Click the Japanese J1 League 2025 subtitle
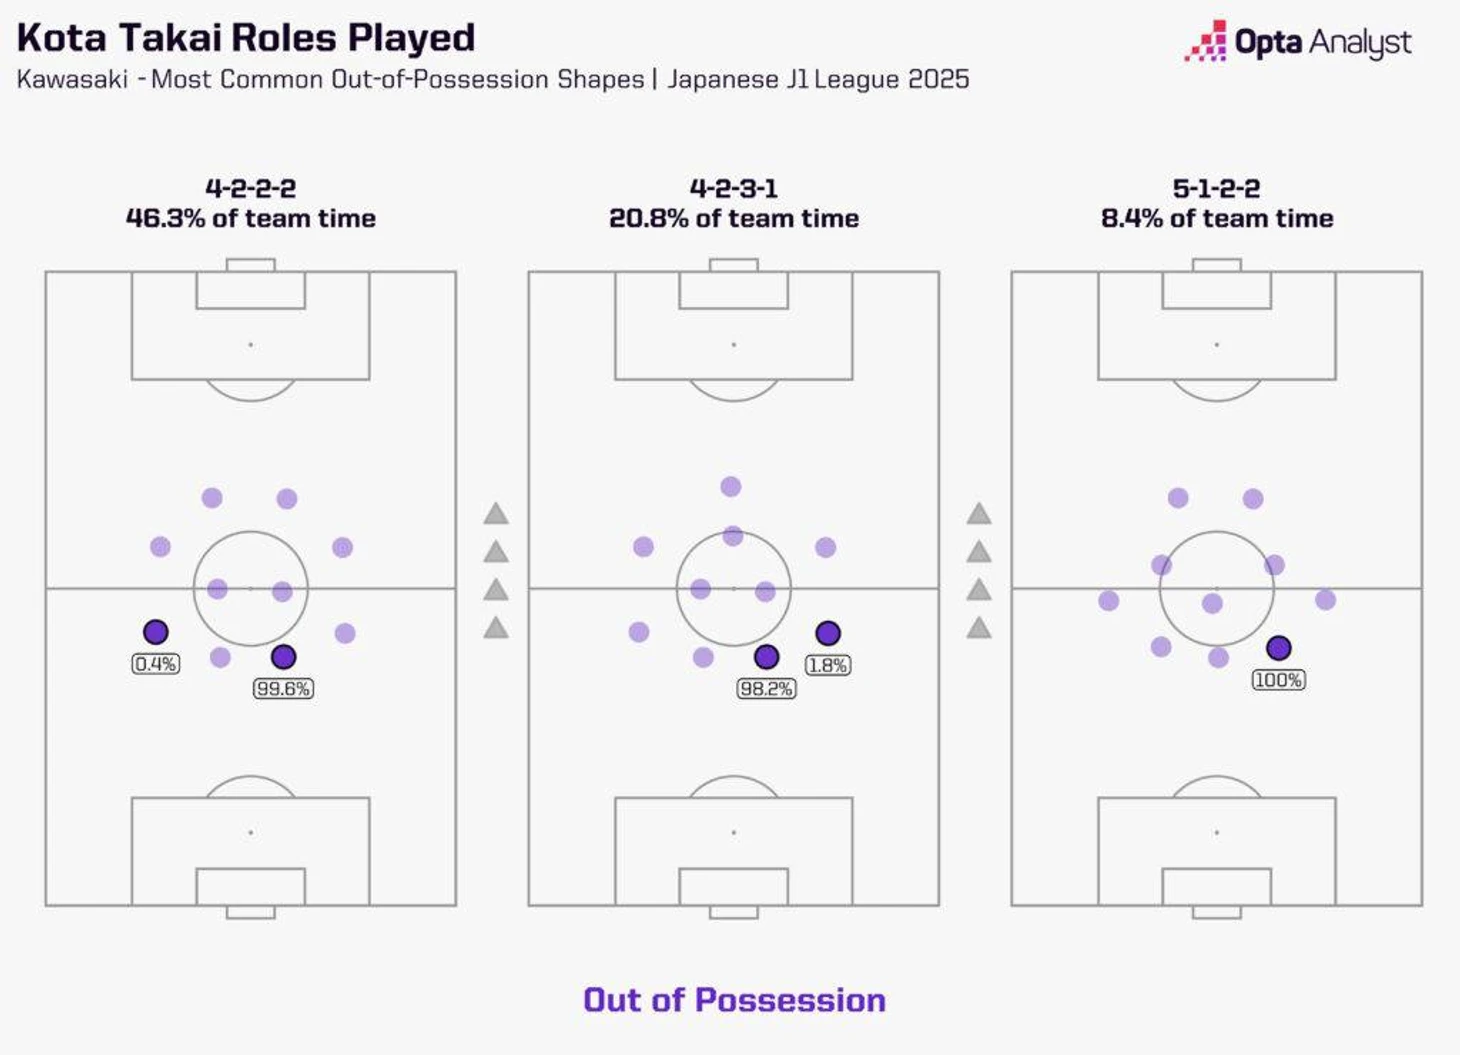Viewport: 1460px width, 1055px height. coord(818,80)
